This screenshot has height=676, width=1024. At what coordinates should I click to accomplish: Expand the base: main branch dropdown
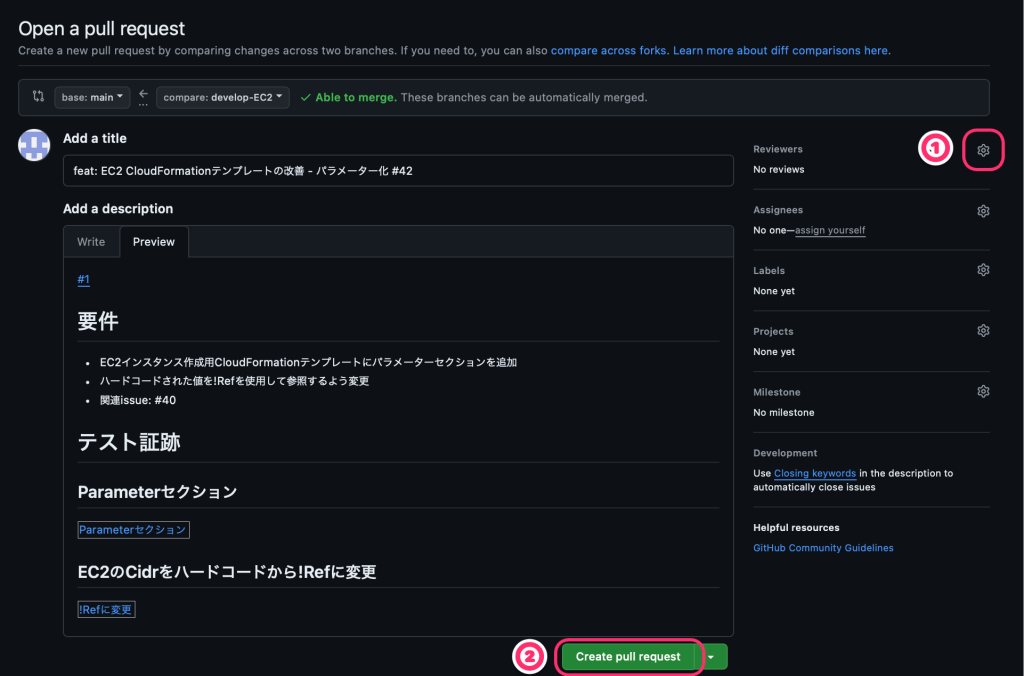[92, 97]
